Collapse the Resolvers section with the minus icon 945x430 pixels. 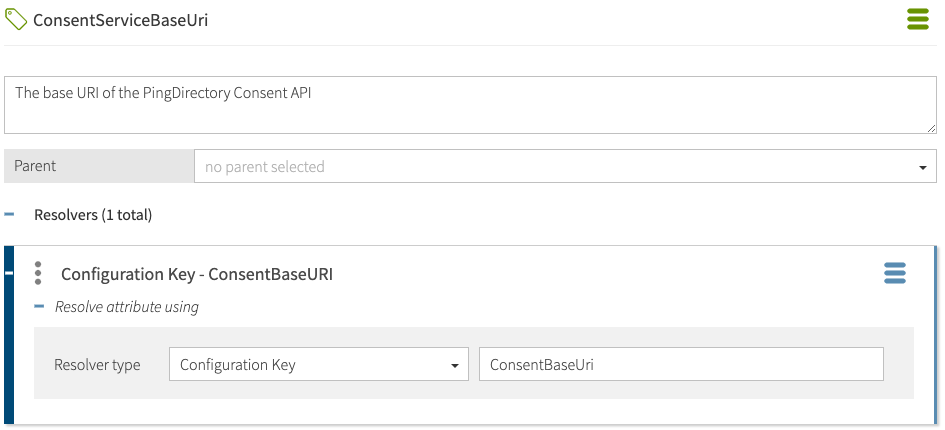coord(10,214)
